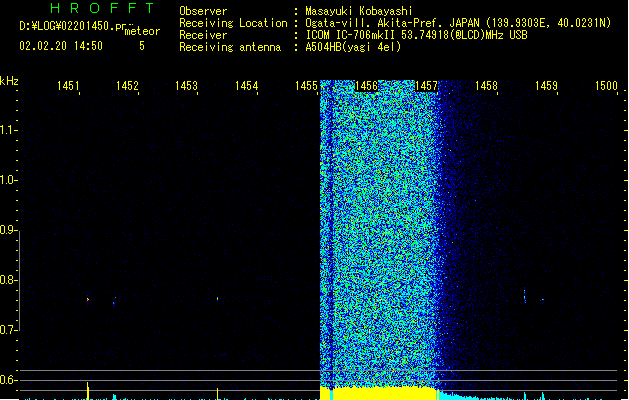Click frequency axis label 0.9
The height and width of the screenshot is (400, 629).
7,229
